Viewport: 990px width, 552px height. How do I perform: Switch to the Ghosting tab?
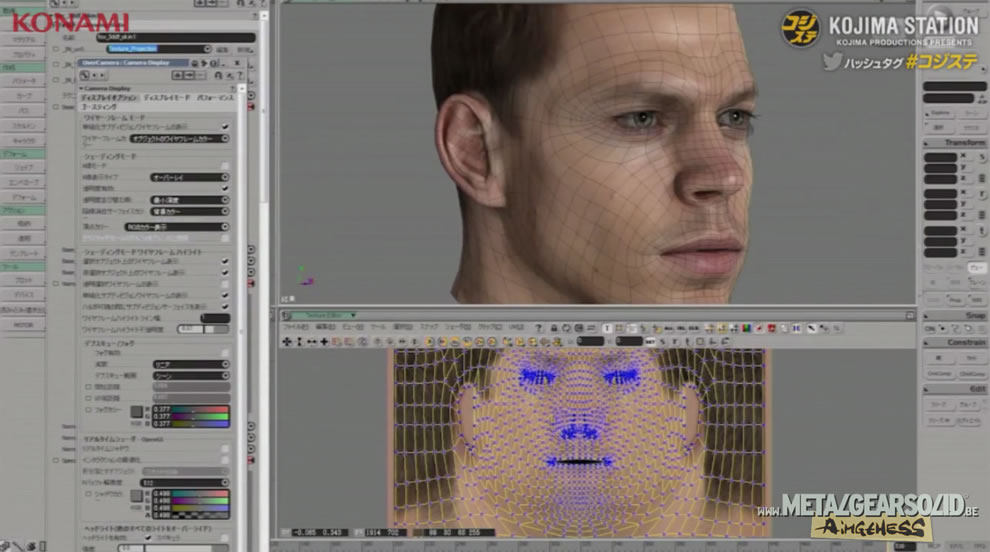99,107
